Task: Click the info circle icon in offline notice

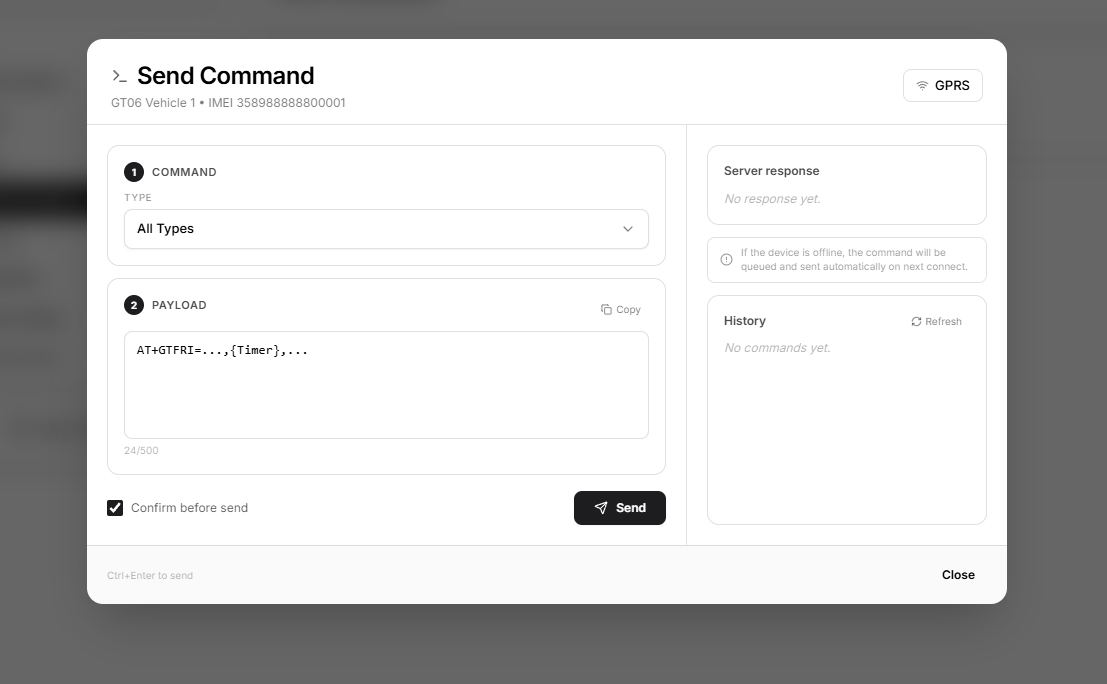Action: point(726,260)
